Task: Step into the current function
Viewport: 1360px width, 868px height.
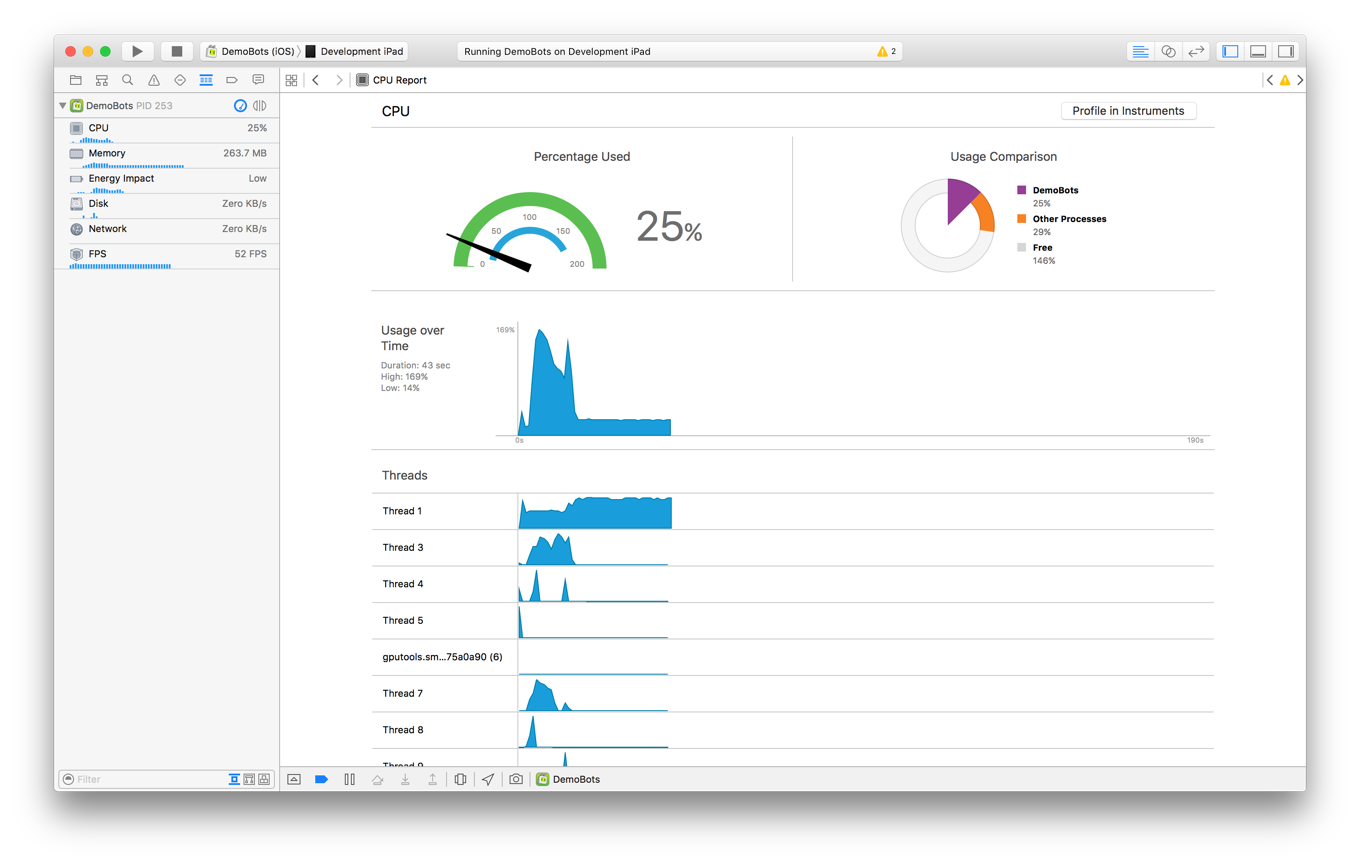Action: click(x=405, y=779)
